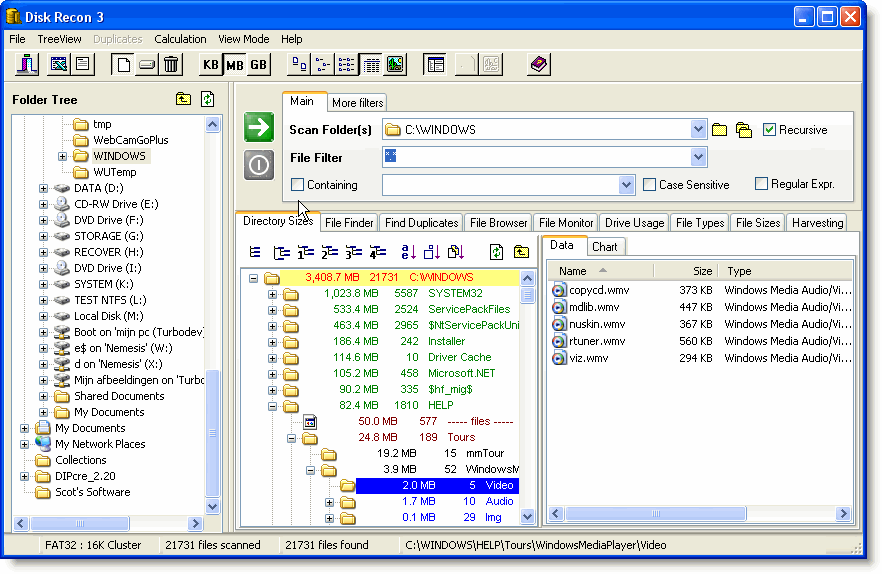Image resolution: width=882 pixels, height=574 pixels.
Task: Set size units to KB
Action: click(x=210, y=64)
